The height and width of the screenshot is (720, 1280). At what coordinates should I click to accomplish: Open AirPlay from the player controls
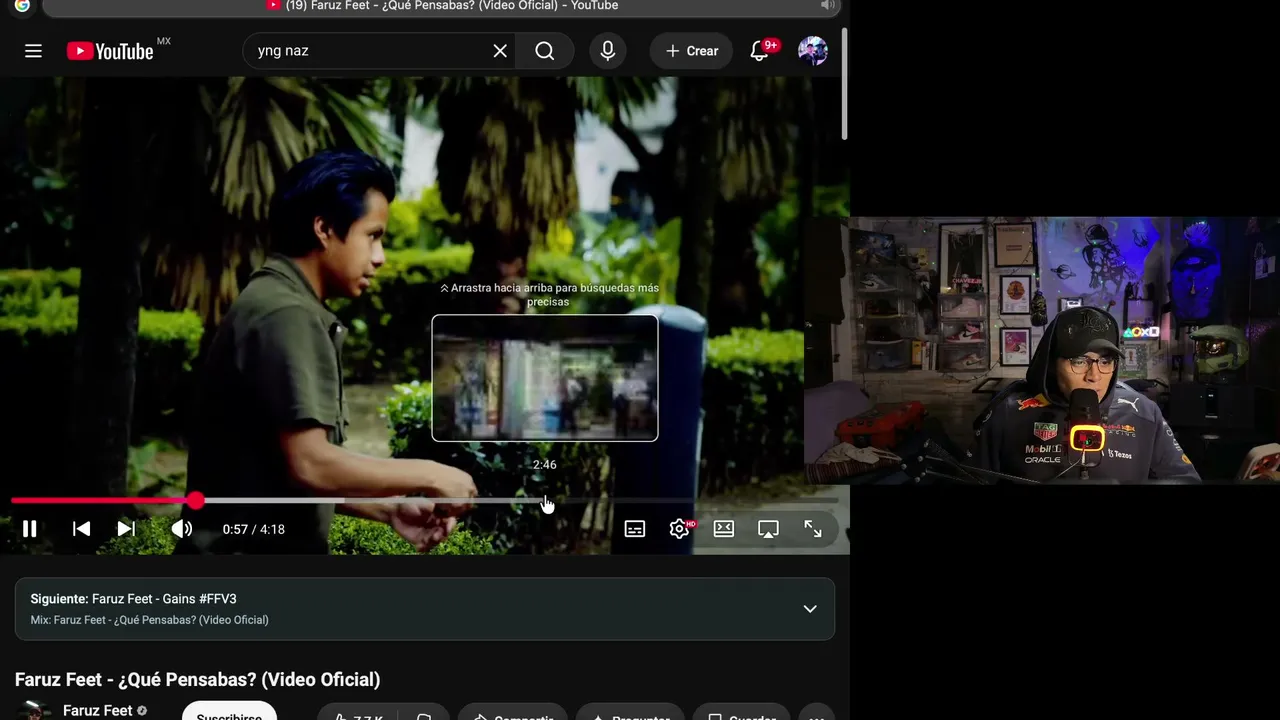tap(768, 529)
